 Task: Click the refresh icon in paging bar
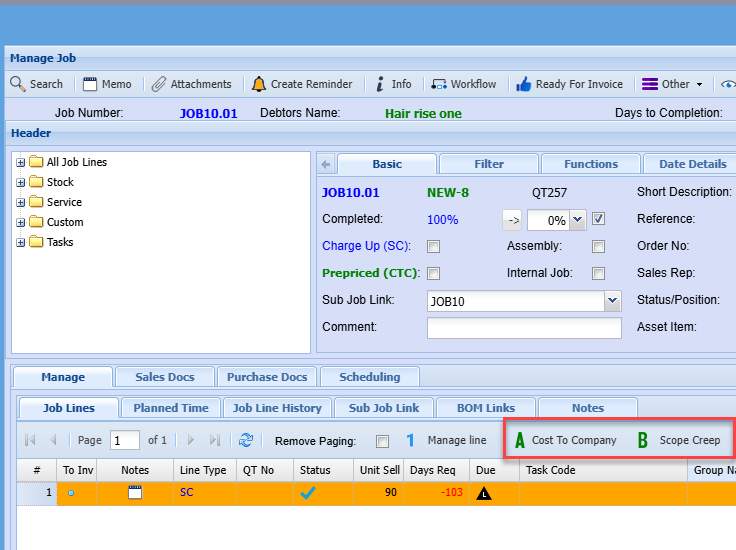(x=245, y=440)
